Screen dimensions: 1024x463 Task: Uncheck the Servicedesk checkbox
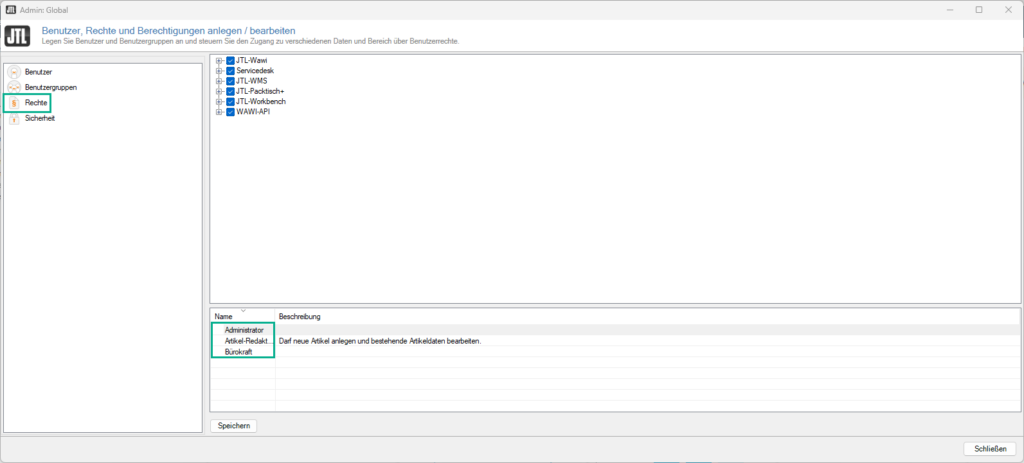[x=231, y=71]
